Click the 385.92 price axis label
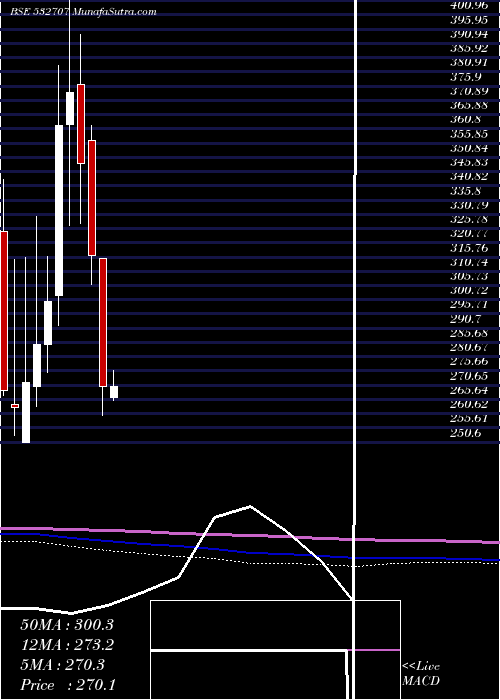Viewport: 500px width, 700px height. pos(470,48)
